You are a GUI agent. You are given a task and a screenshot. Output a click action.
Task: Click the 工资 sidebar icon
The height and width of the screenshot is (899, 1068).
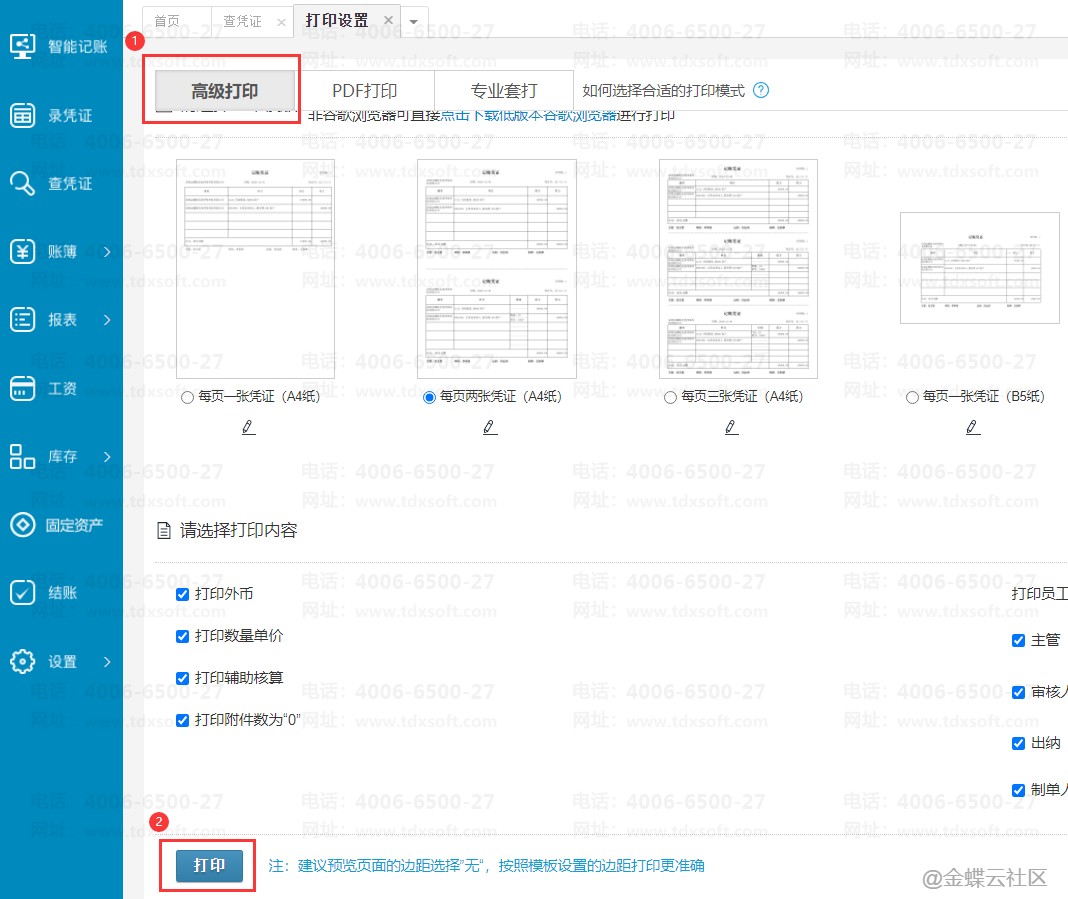coord(23,388)
